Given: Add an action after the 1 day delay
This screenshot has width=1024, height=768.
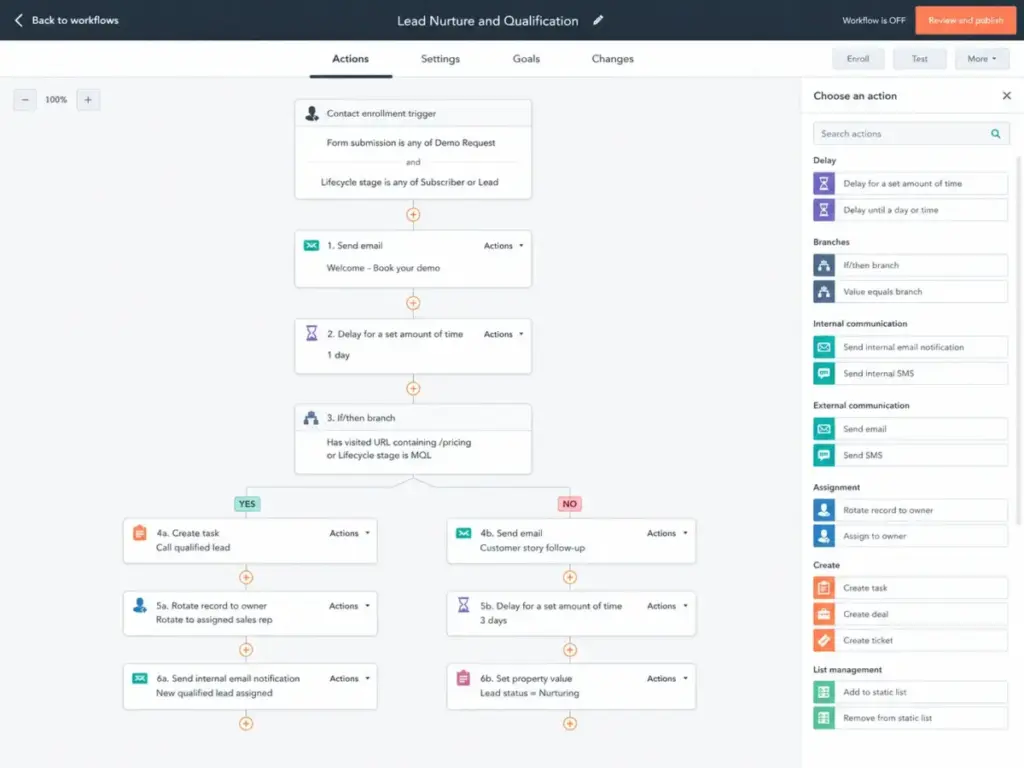Looking at the screenshot, I should tap(413, 389).
